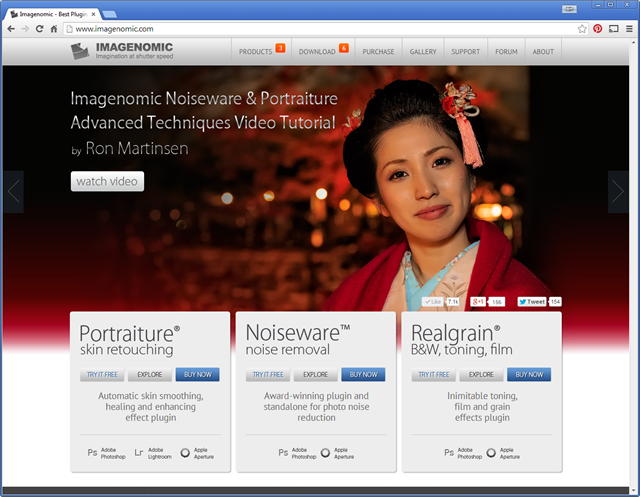Buy Noiseware now
Viewport: 640px width, 497px height.
click(363, 375)
